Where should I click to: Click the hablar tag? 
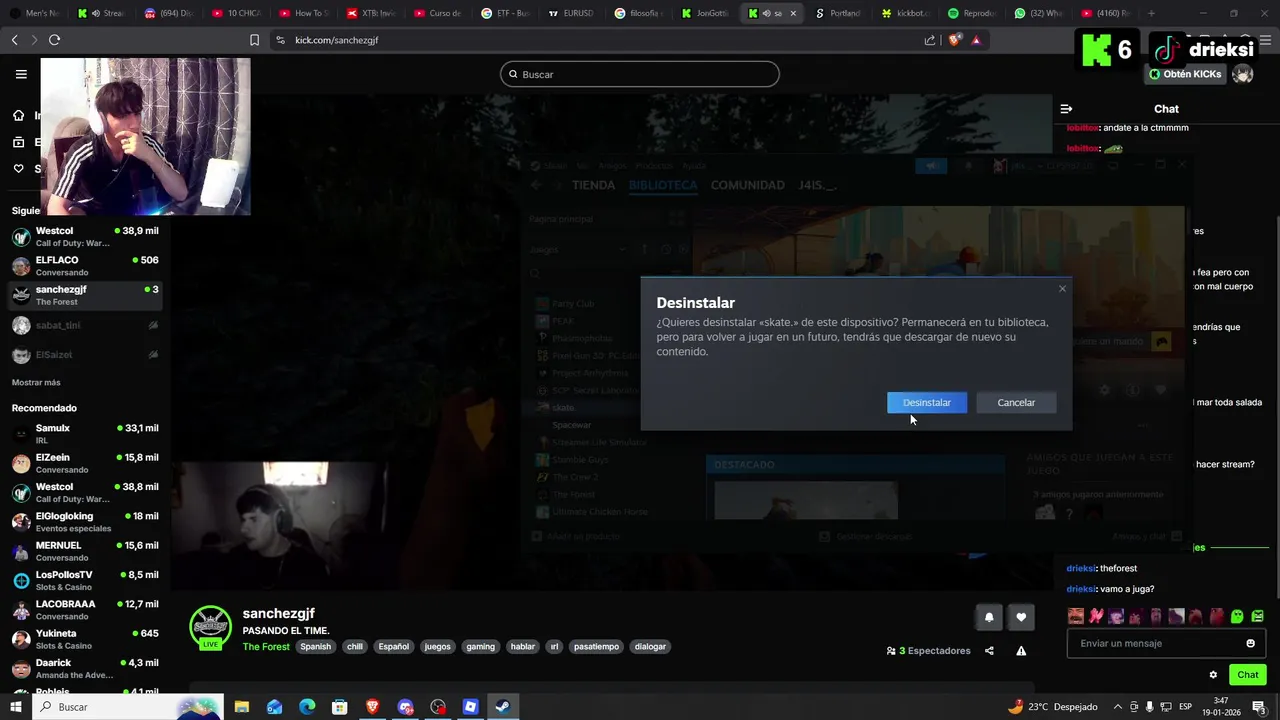coord(523,647)
